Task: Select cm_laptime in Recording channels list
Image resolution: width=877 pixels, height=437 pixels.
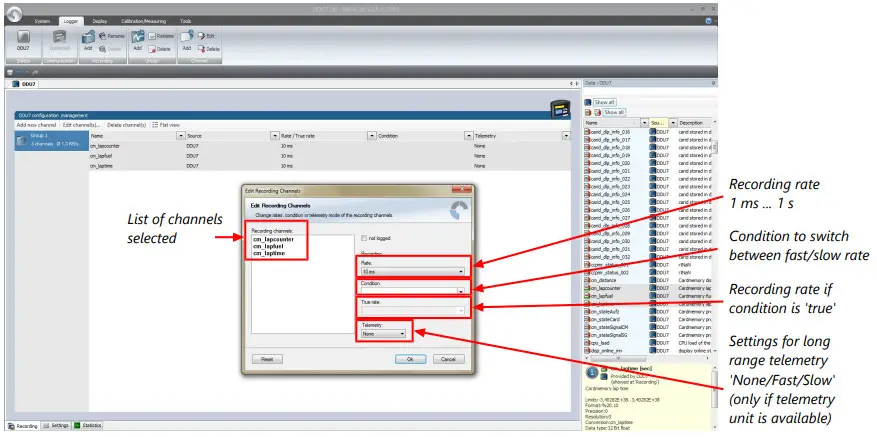Action: [x=269, y=253]
